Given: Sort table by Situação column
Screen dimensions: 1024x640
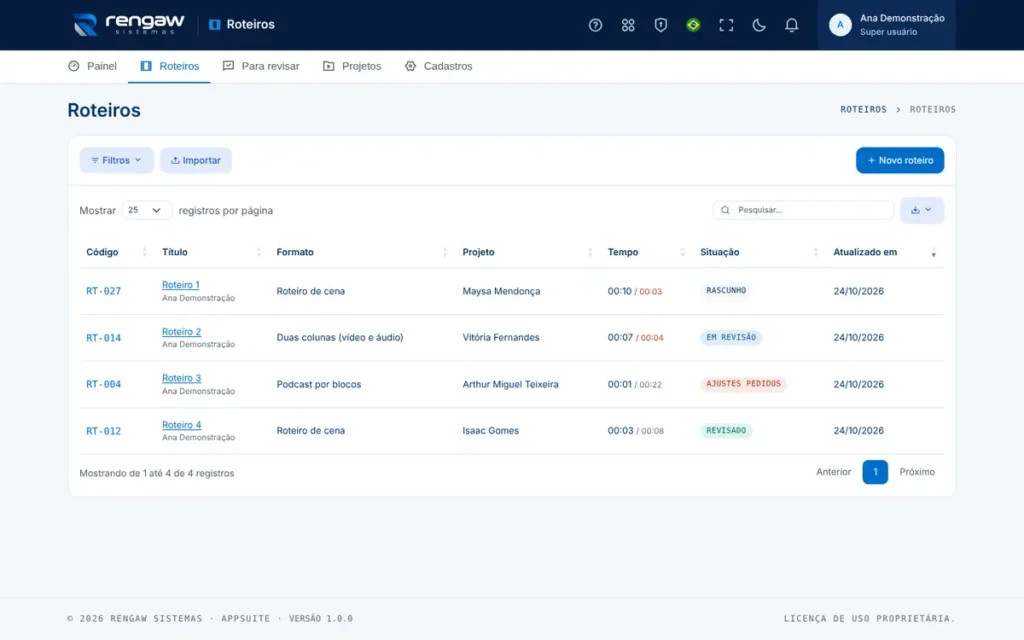Looking at the screenshot, I should [x=759, y=252].
